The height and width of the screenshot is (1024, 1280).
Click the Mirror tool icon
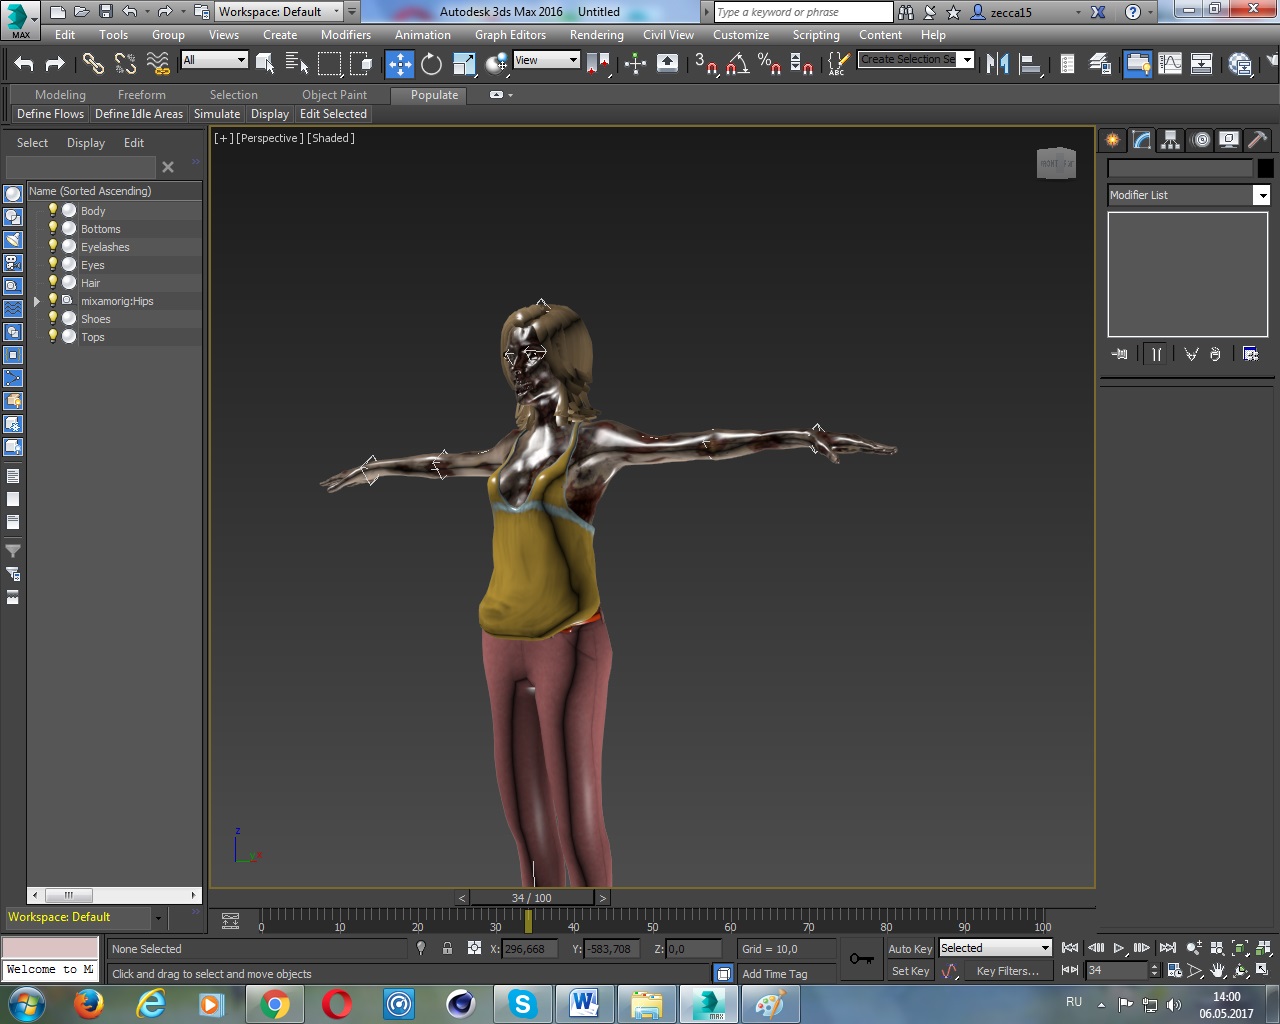click(x=997, y=64)
